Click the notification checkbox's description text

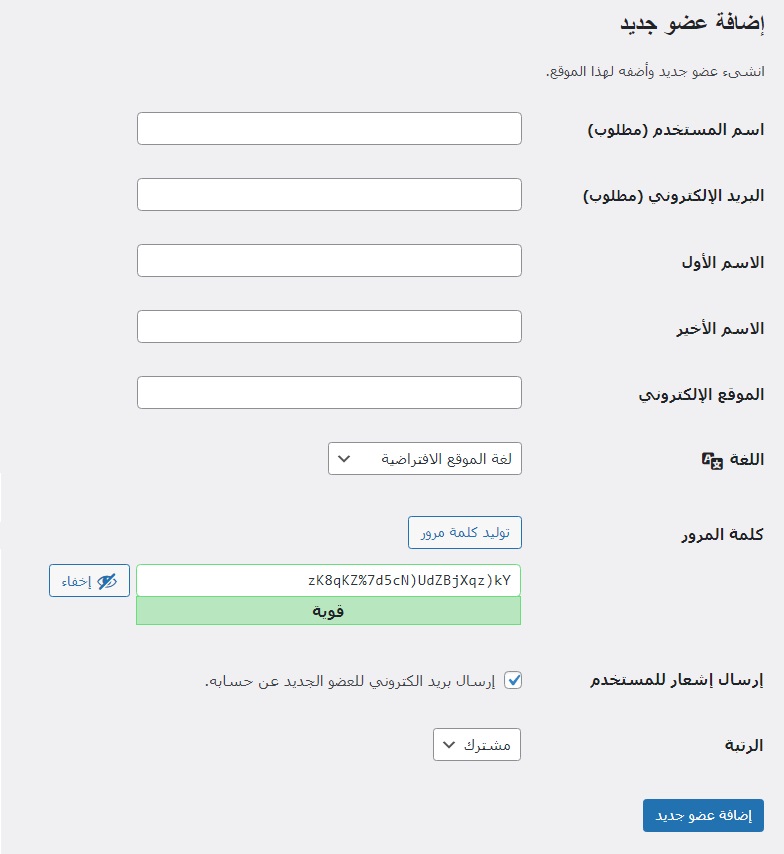[350, 681]
